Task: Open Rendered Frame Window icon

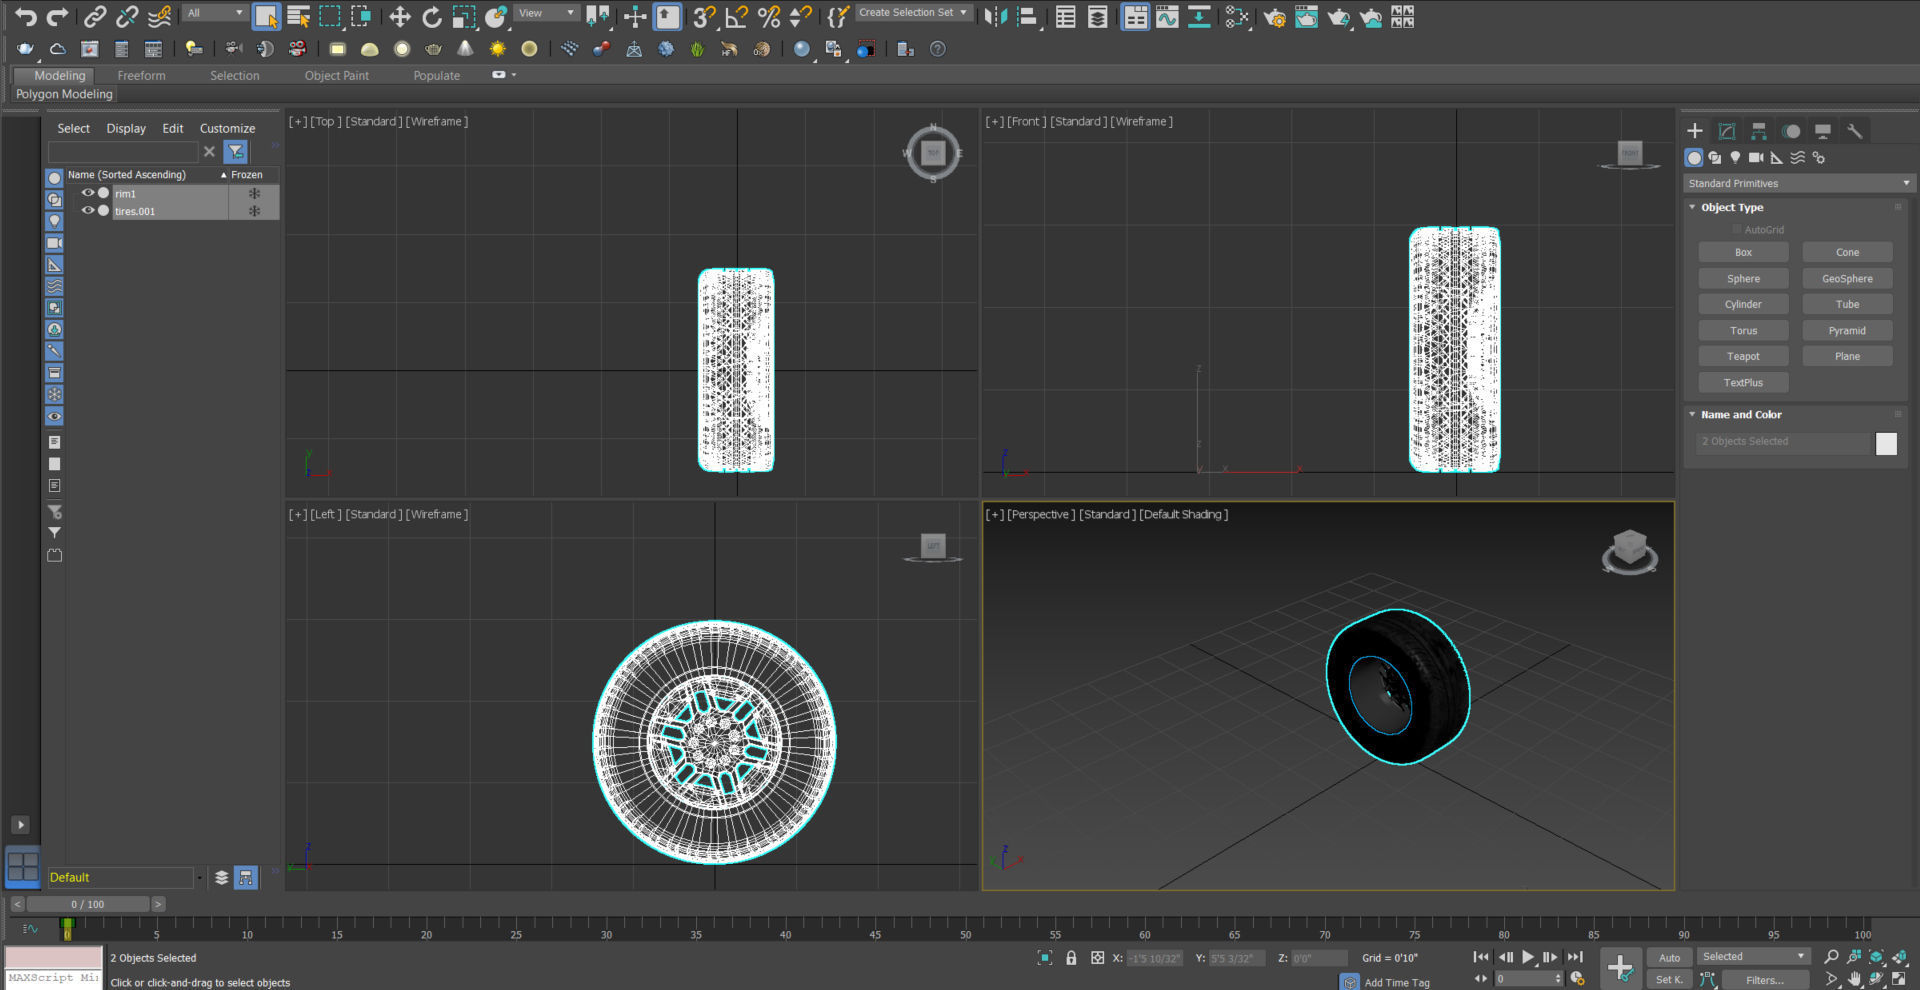Action: tap(1306, 16)
